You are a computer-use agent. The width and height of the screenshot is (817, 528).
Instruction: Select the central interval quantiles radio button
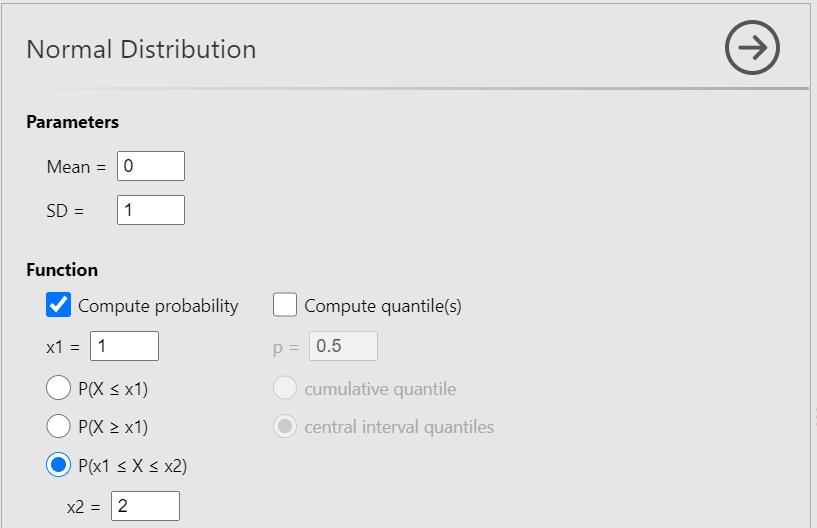coord(285,427)
